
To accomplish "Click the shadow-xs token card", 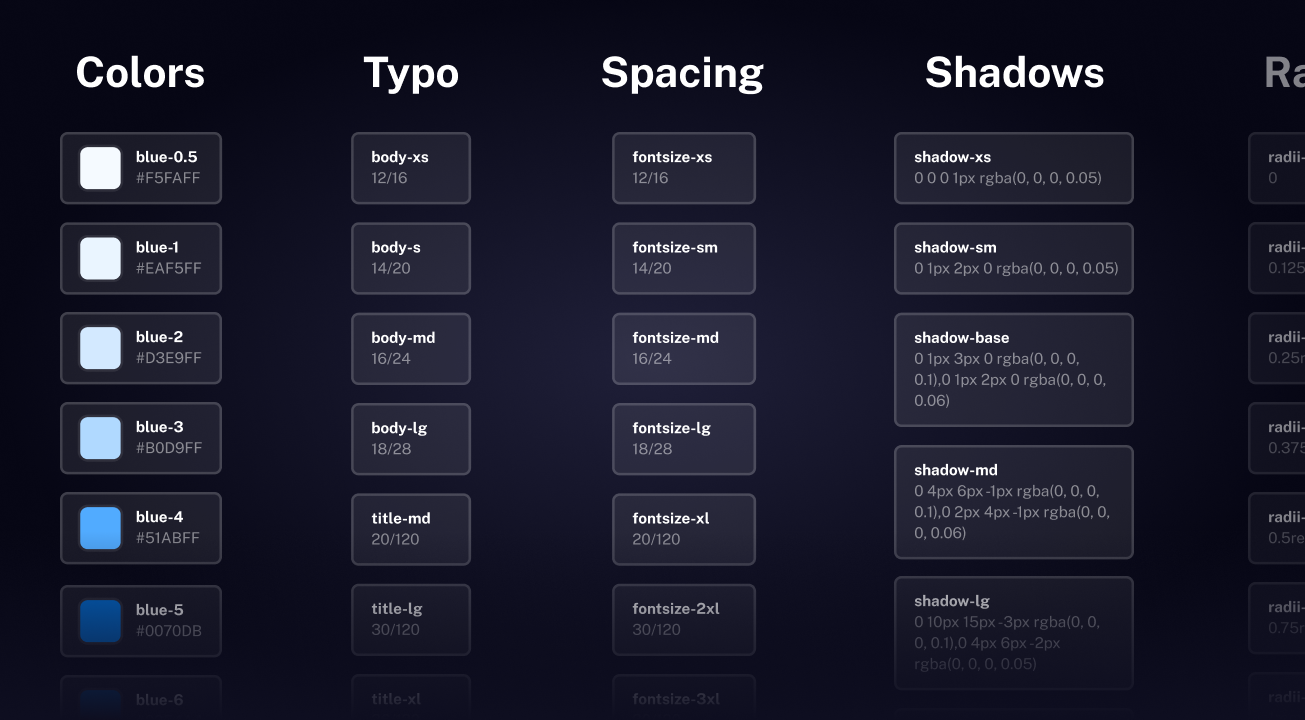I will tap(1014, 168).
